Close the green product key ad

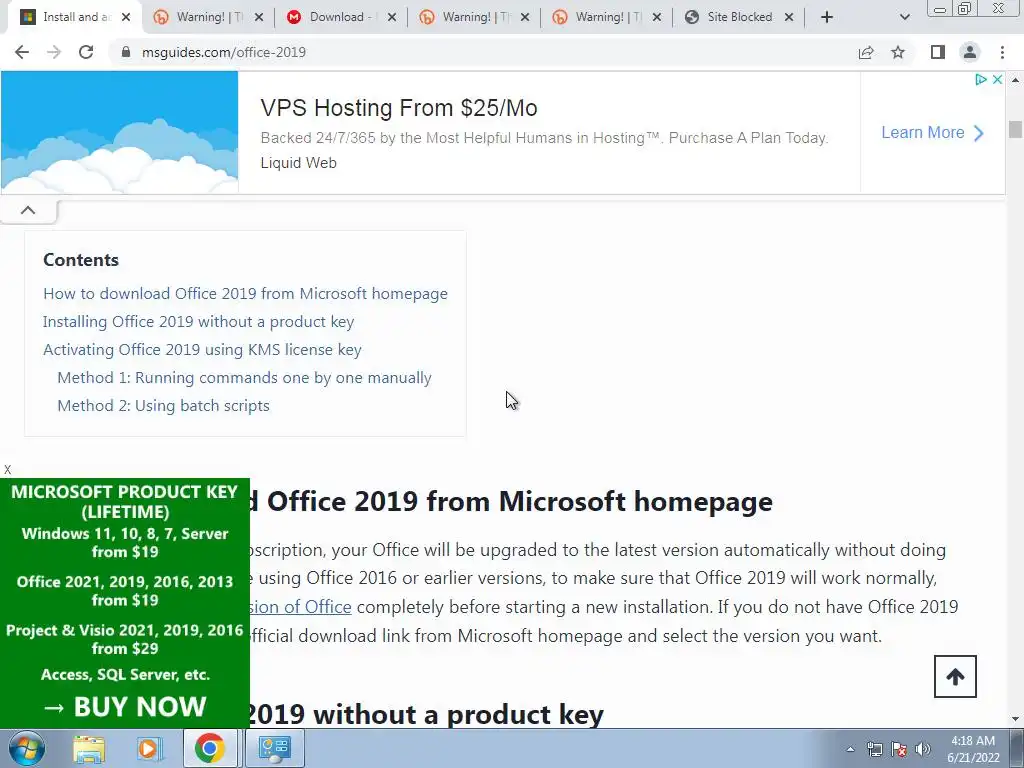click(x=7, y=470)
